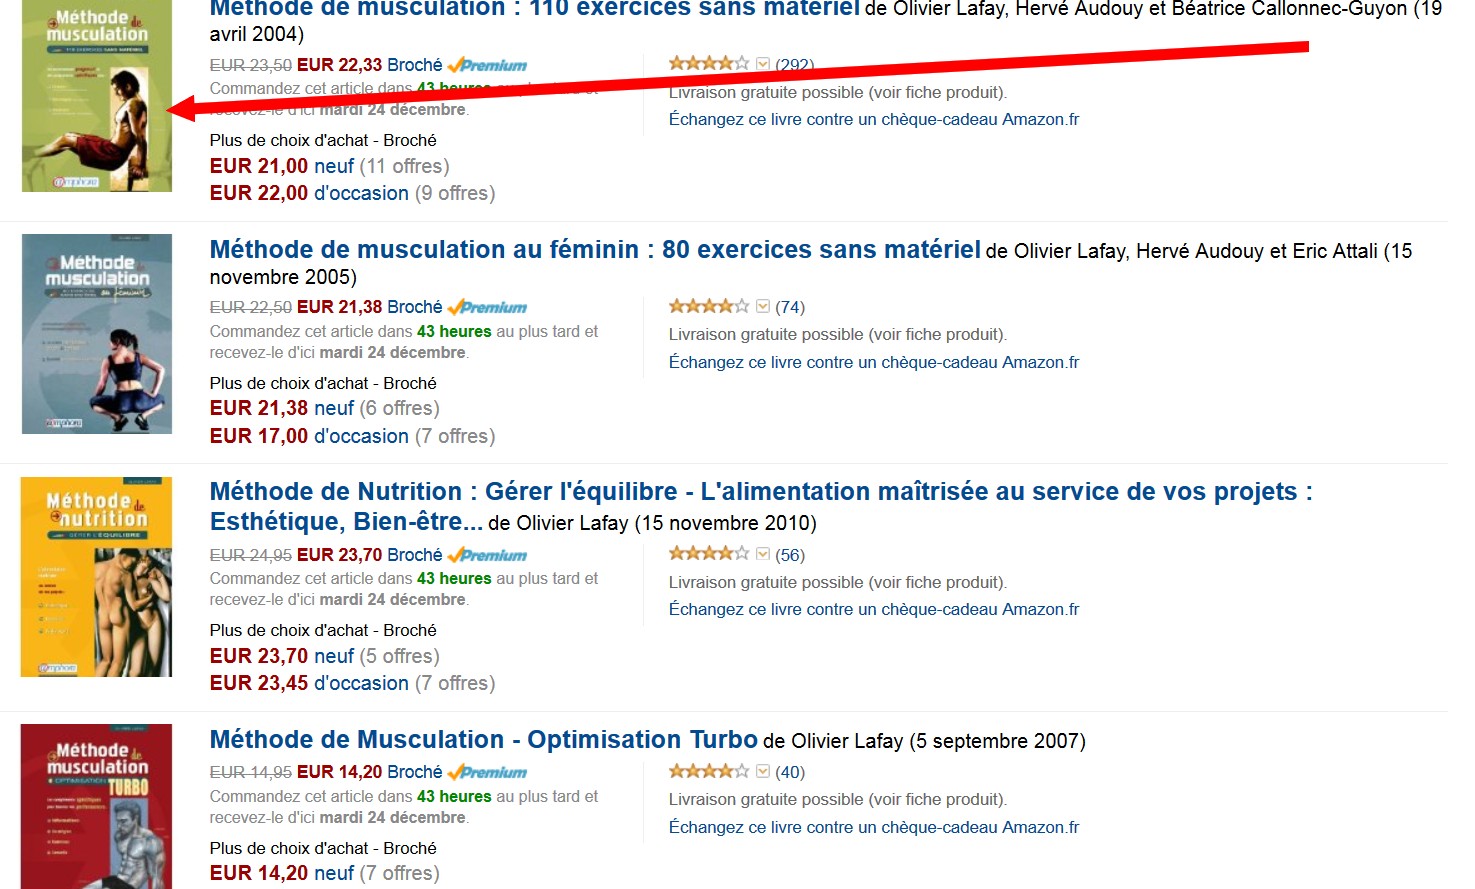1475x889 pixels.
Task: Click the star rating for Optimisation Turbo
Action: 709,771
